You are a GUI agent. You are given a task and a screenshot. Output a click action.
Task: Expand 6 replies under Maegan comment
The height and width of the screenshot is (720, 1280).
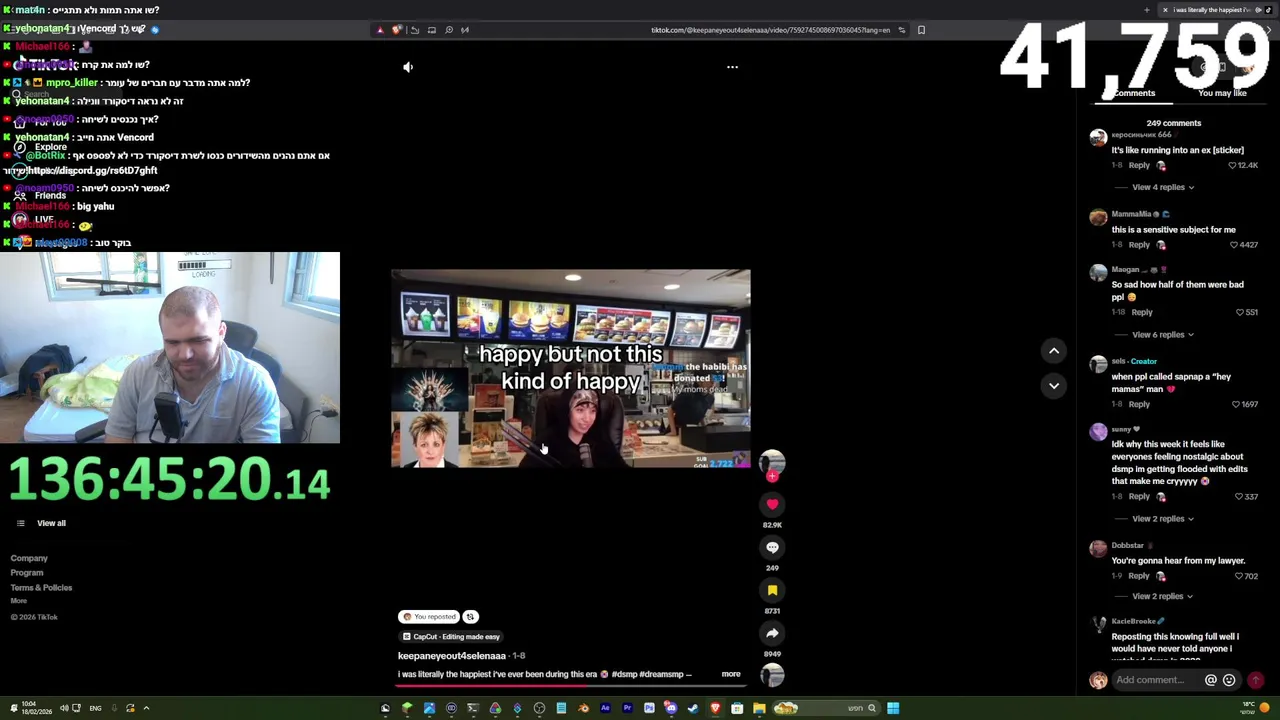click(1163, 335)
